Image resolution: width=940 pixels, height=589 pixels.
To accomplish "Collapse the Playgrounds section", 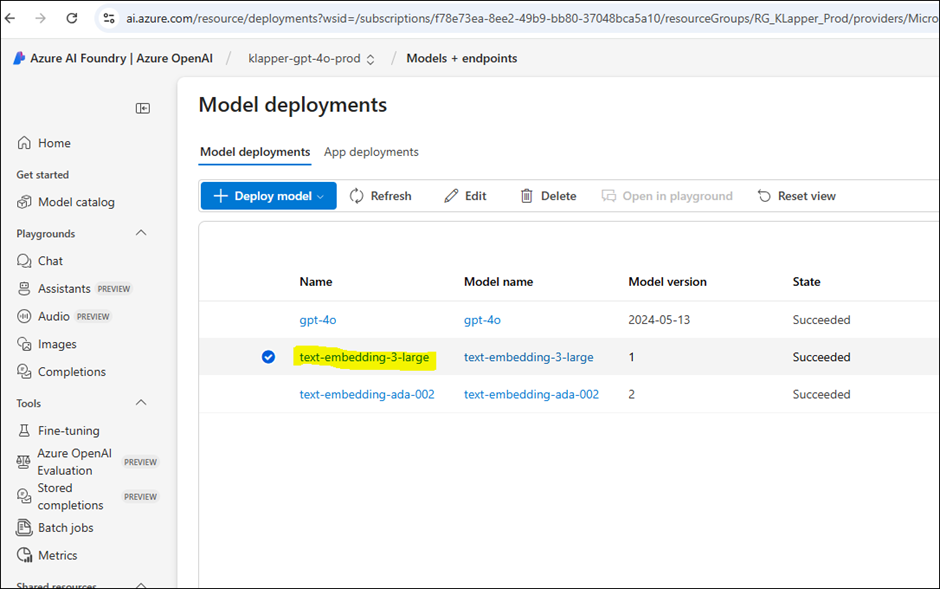I will (141, 233).
